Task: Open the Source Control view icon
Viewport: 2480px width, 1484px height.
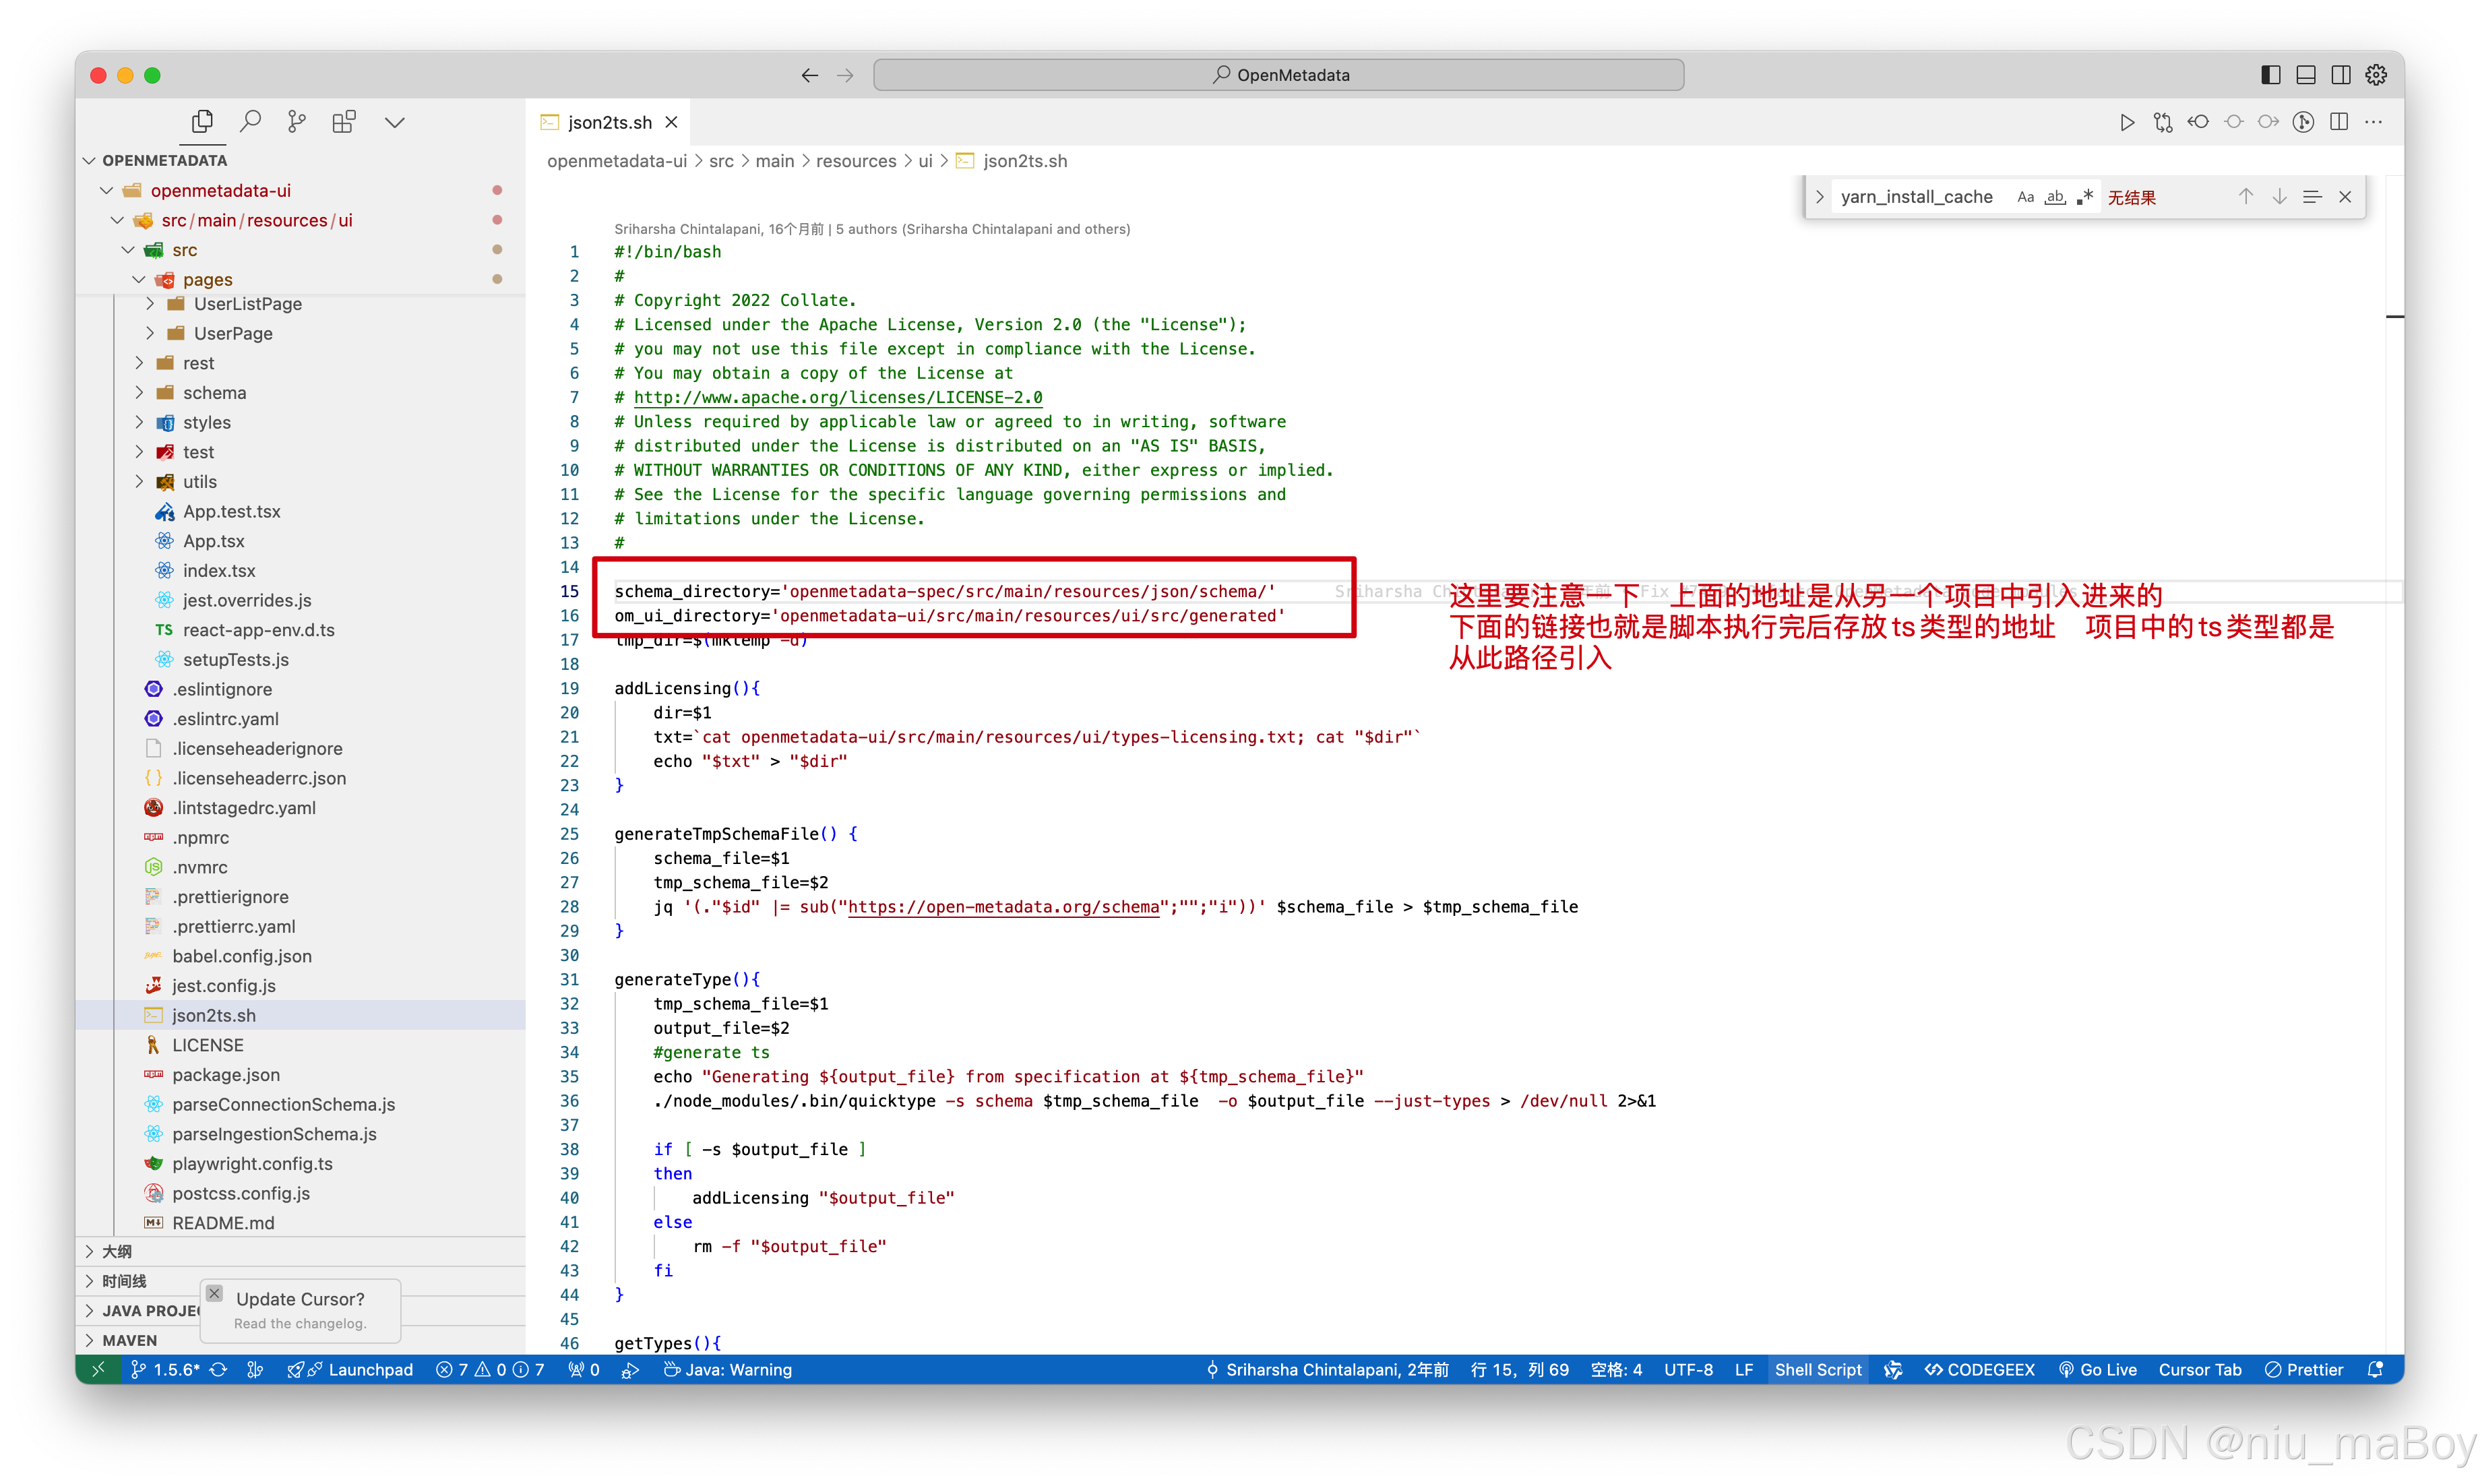Action: (x=297, y=122)
